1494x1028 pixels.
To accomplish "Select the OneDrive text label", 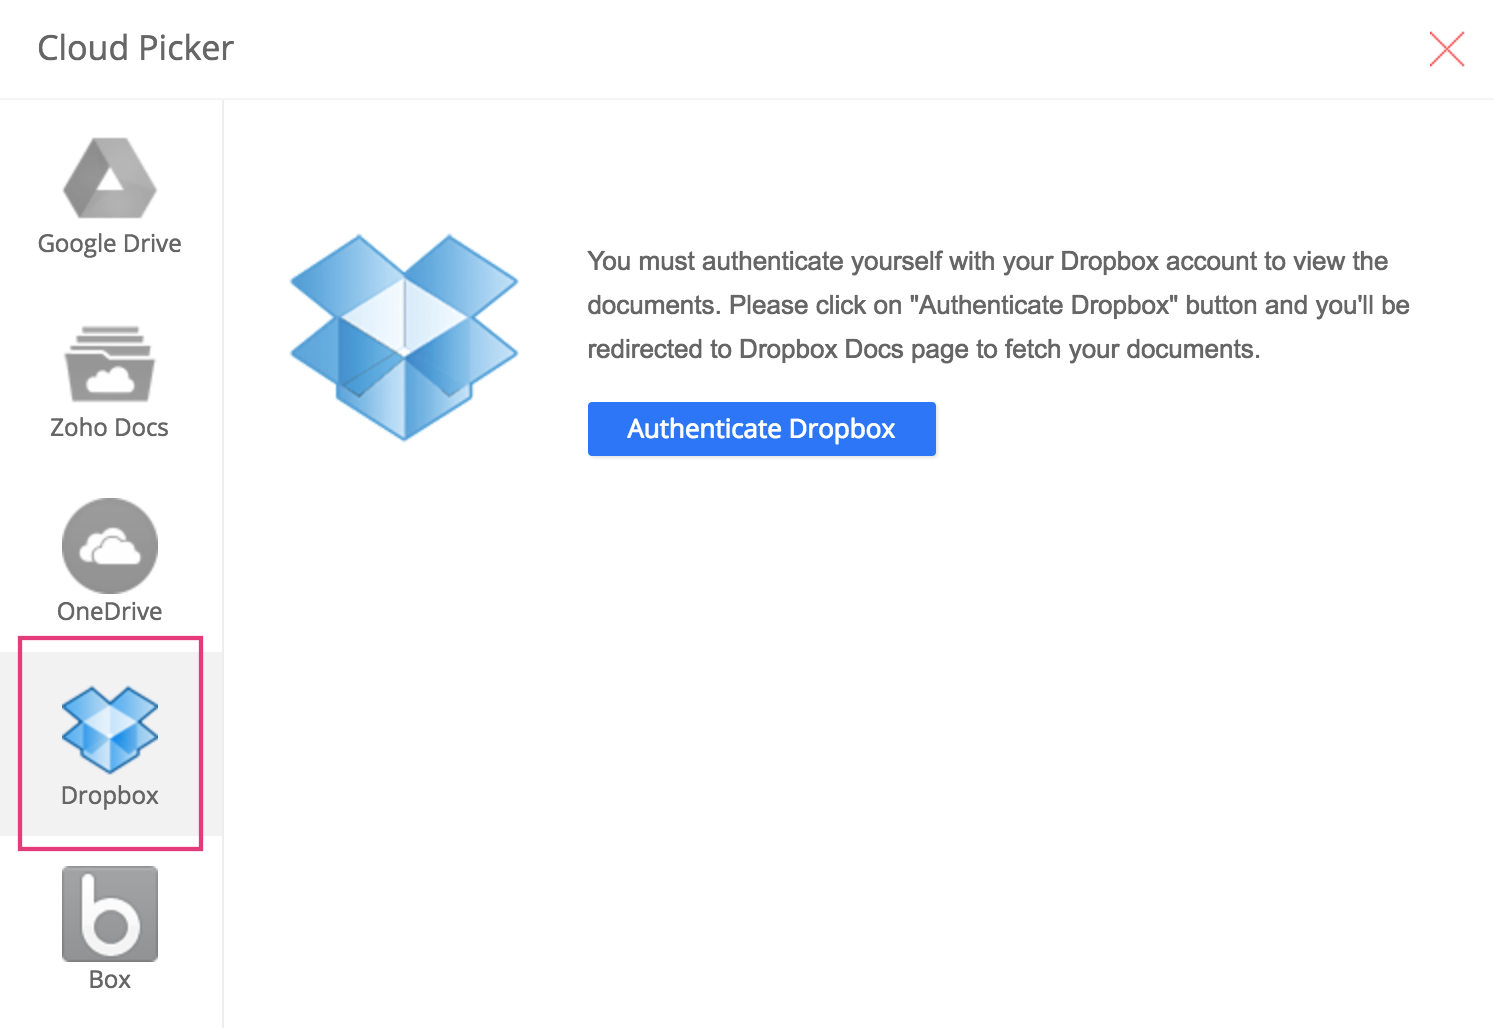I will coord(110,612).
